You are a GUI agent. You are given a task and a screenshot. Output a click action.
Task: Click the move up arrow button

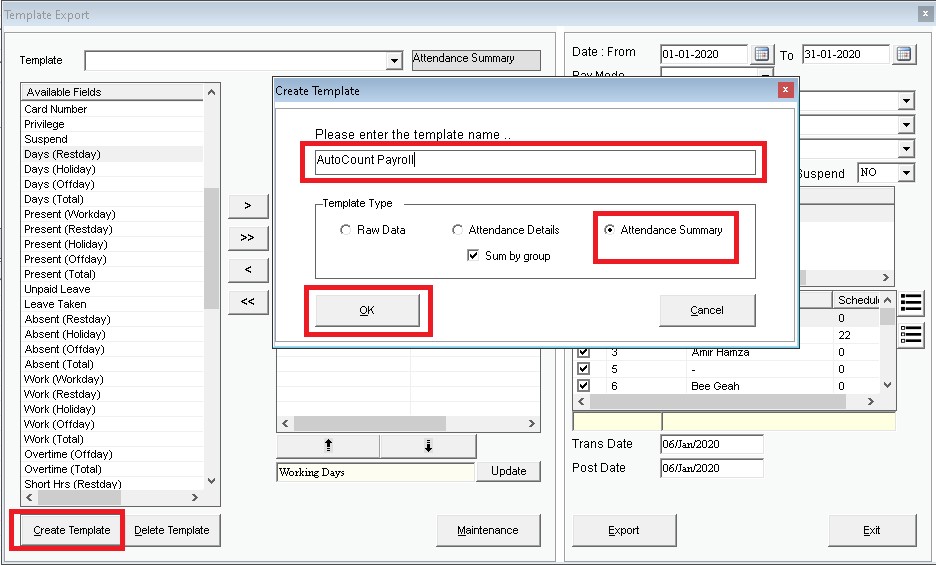pos(328,446)
